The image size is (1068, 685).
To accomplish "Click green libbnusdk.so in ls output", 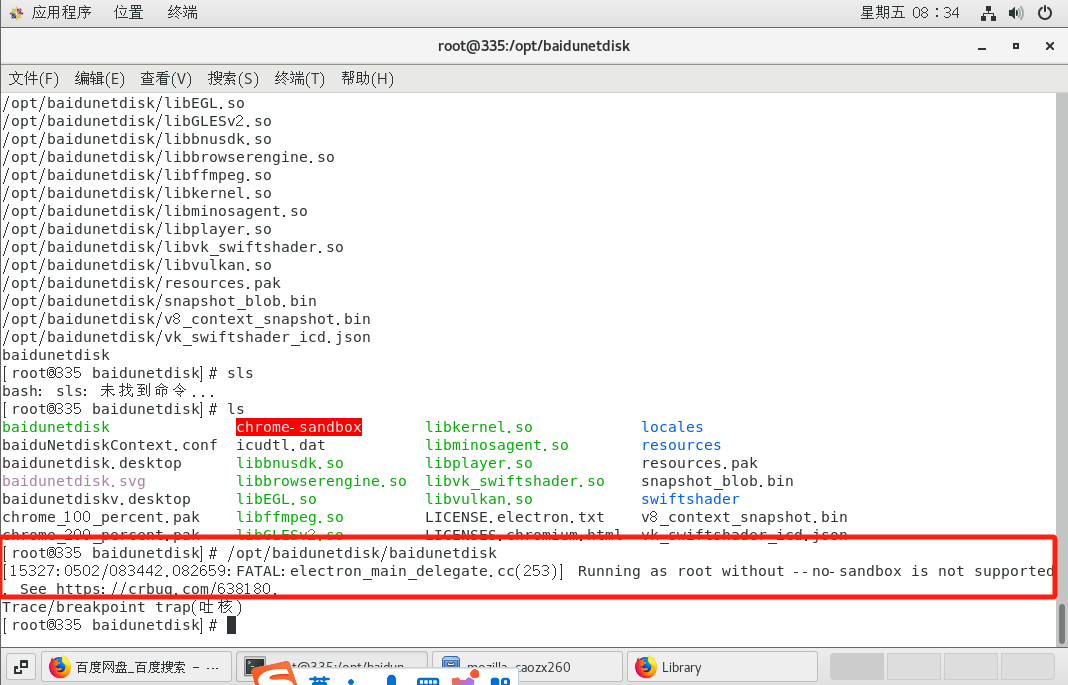I will pyautogui.click(x=289, y=463).
